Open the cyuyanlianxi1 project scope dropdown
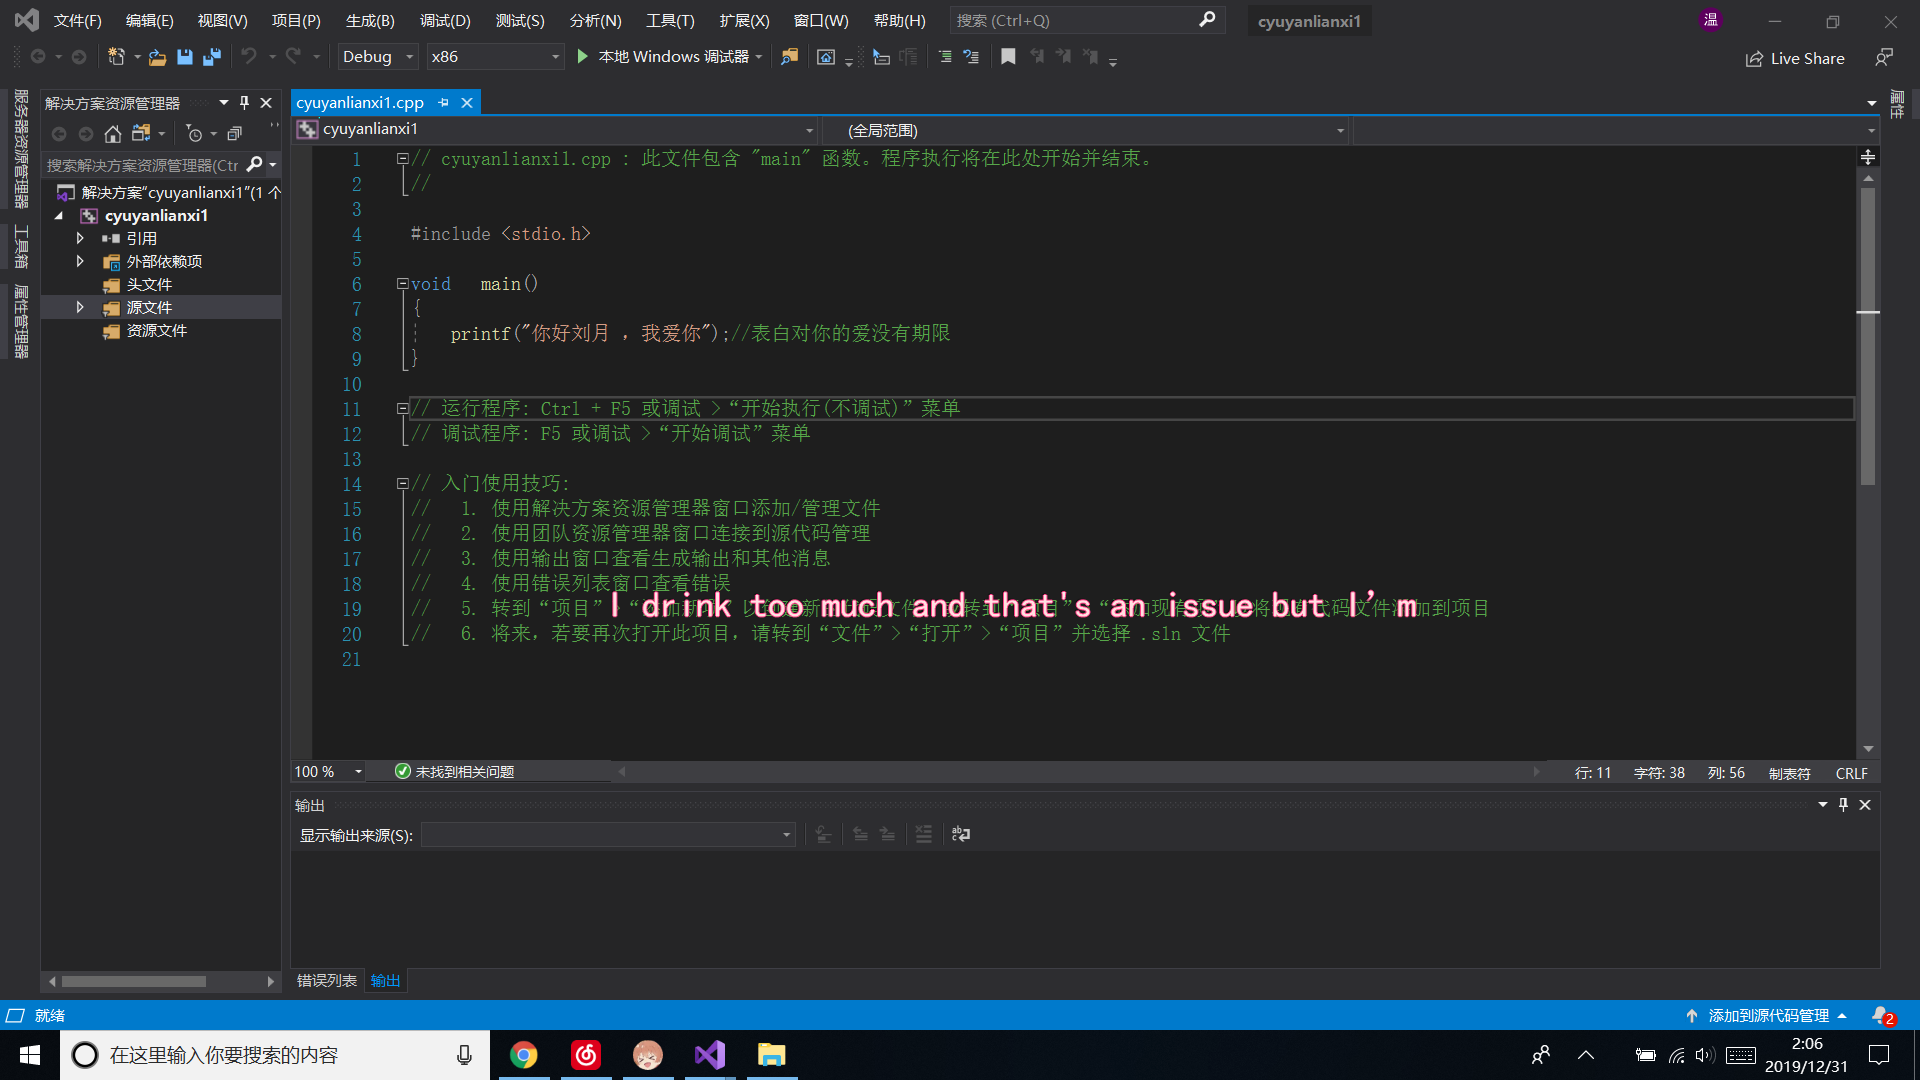1920x1080 pixels. (x=556, y=130)
